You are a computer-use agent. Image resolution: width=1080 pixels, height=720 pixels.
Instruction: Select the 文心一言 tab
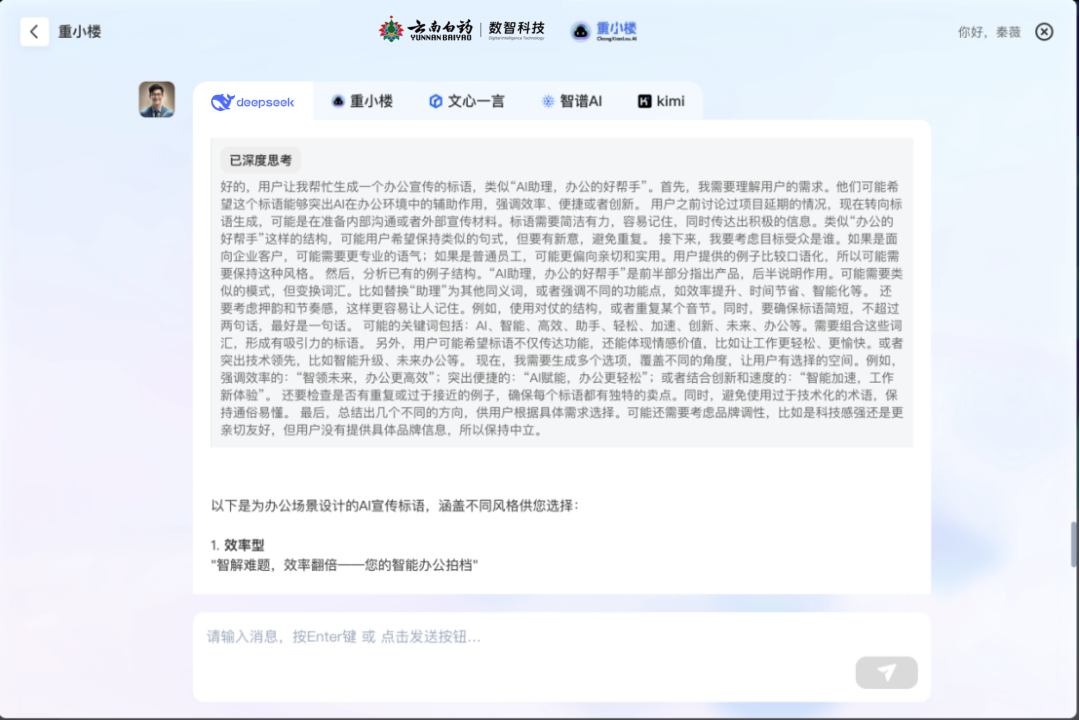click(x=467, y=102)
